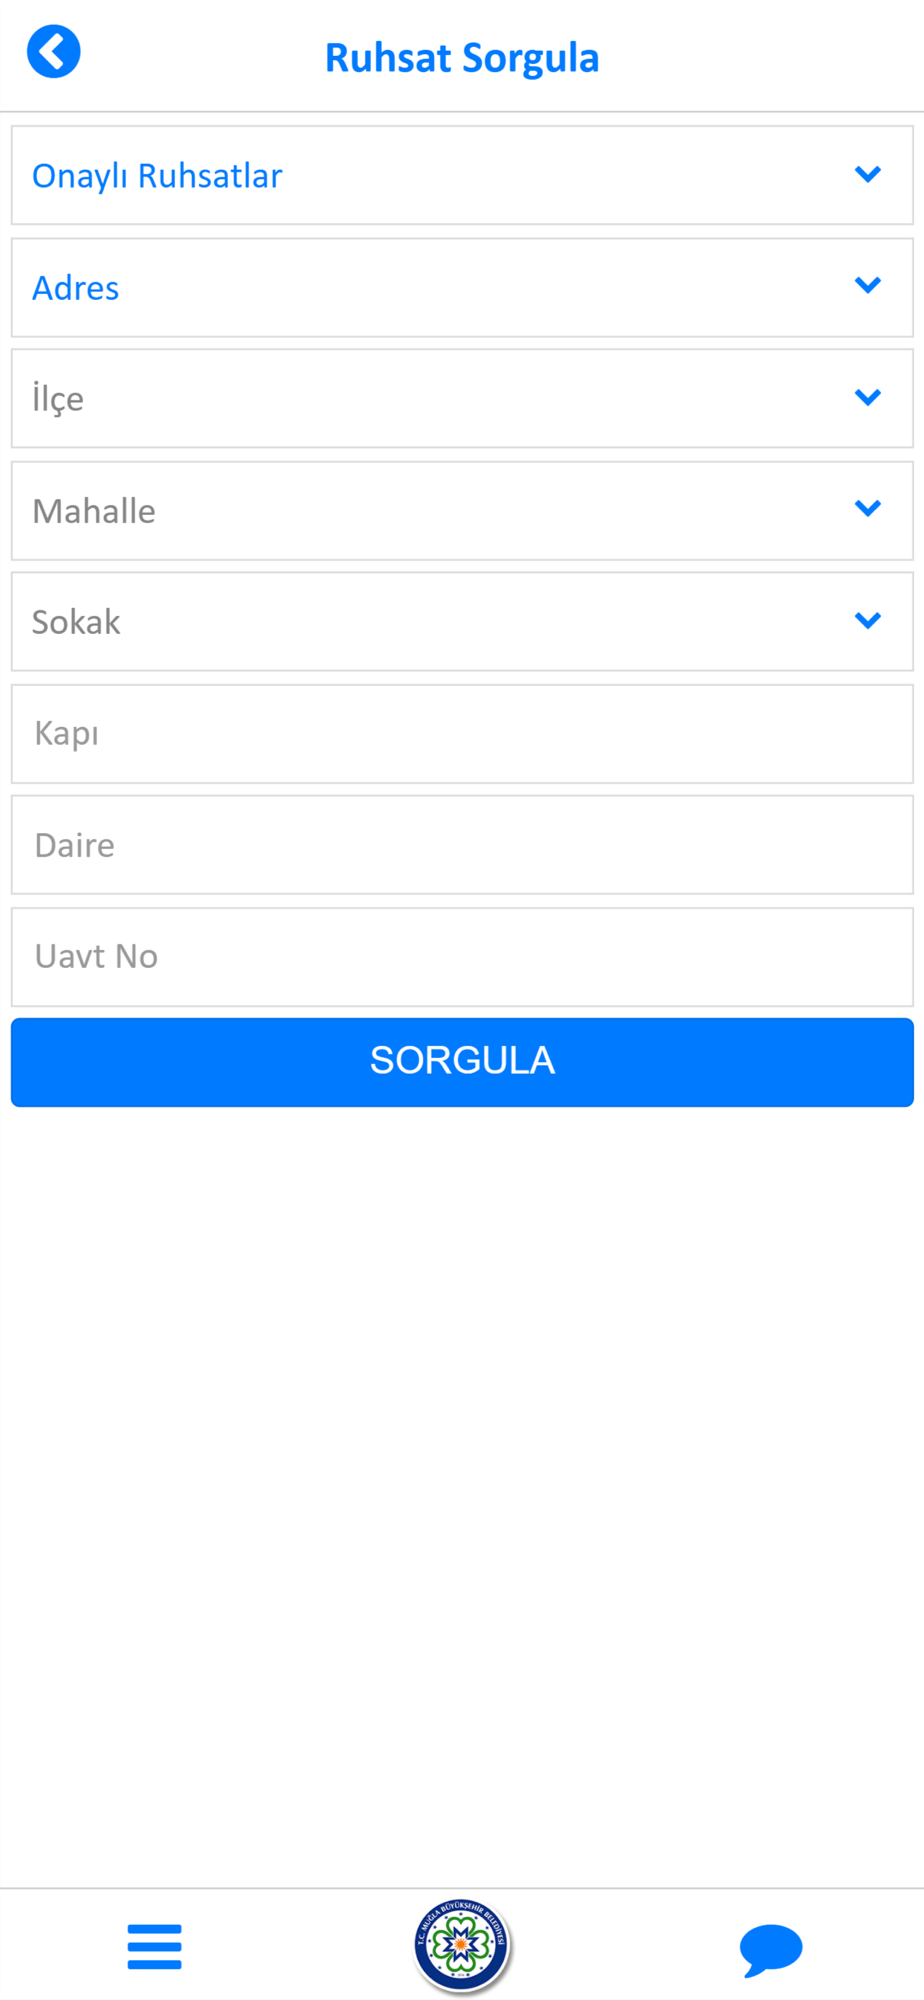Click the chevron on Onaylı Ruhsatlar
924x2000 pixels.
(868, 174)
